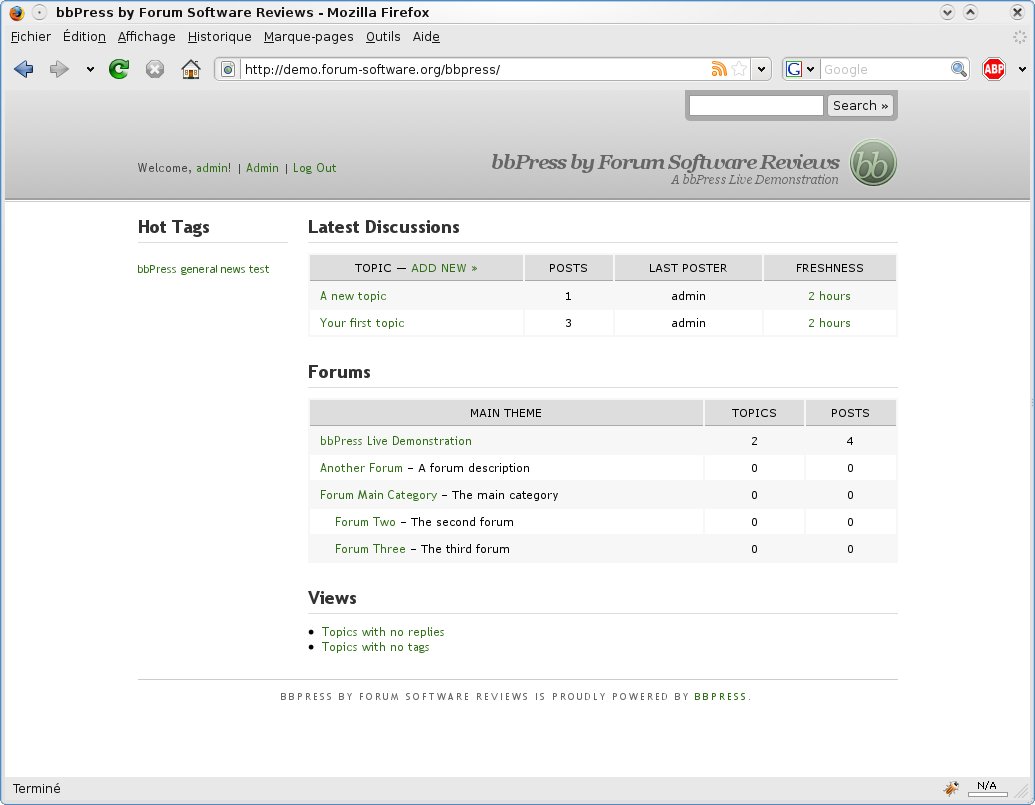This screenshot has height=805, width=1035.
Task: Open 'Topics with no tags' view
Action: (x=375, y=647)
